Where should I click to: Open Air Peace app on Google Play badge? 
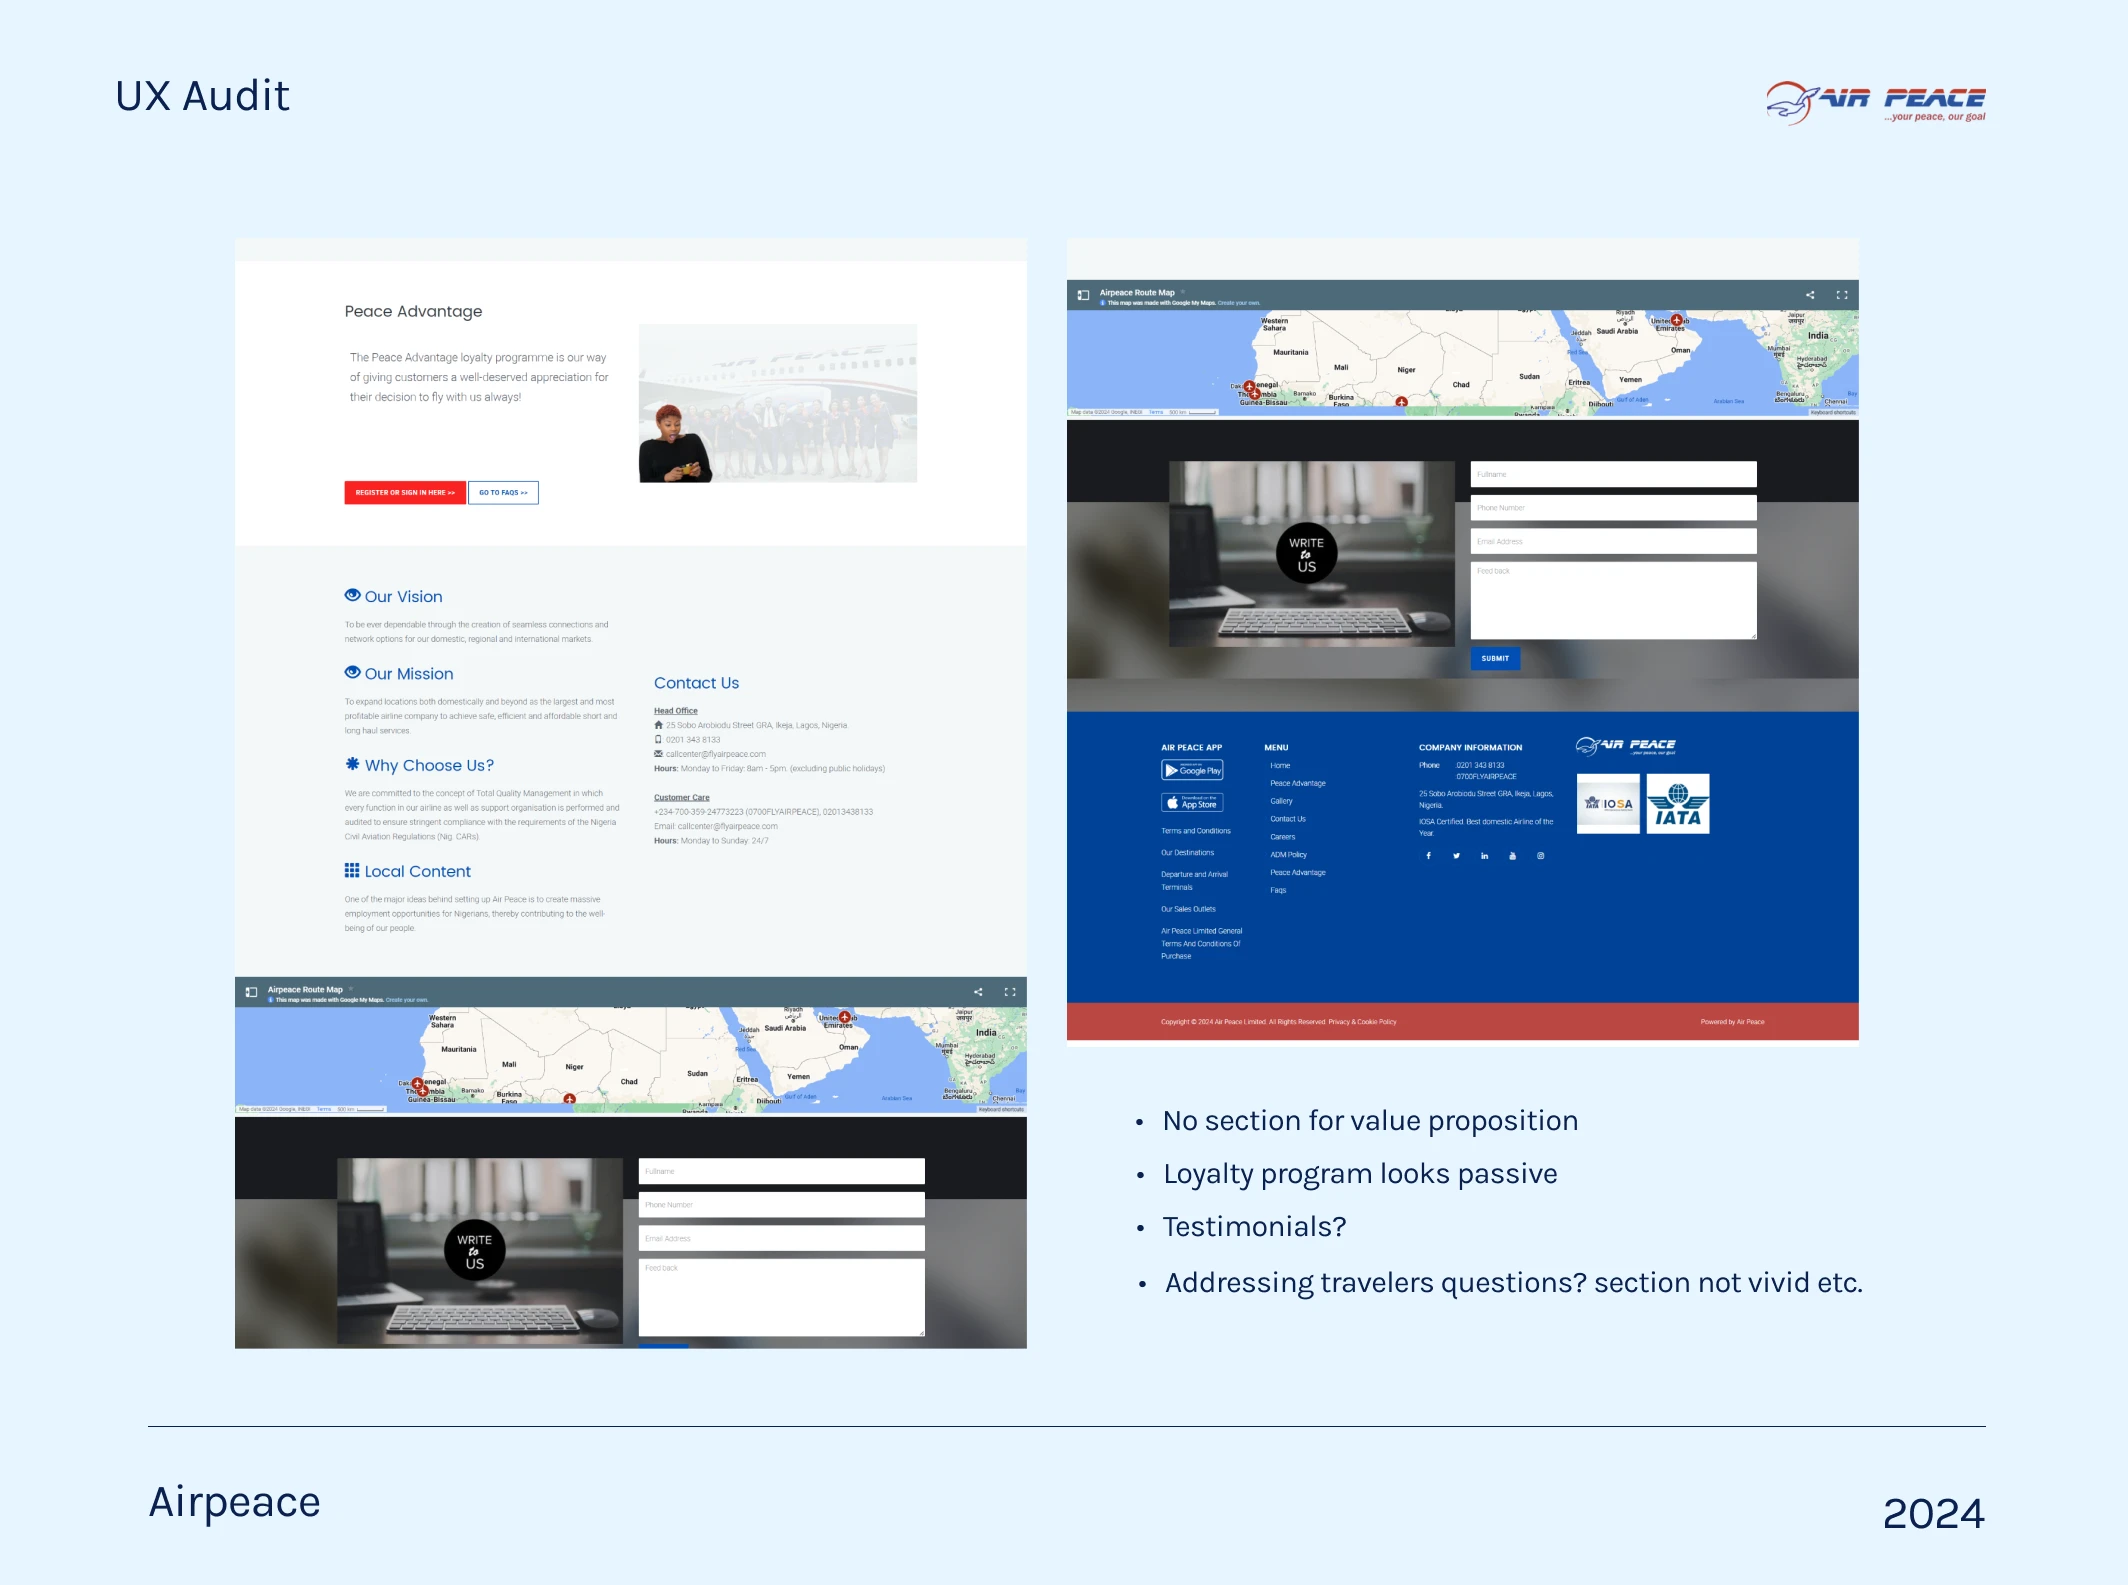pos(1192,770)
